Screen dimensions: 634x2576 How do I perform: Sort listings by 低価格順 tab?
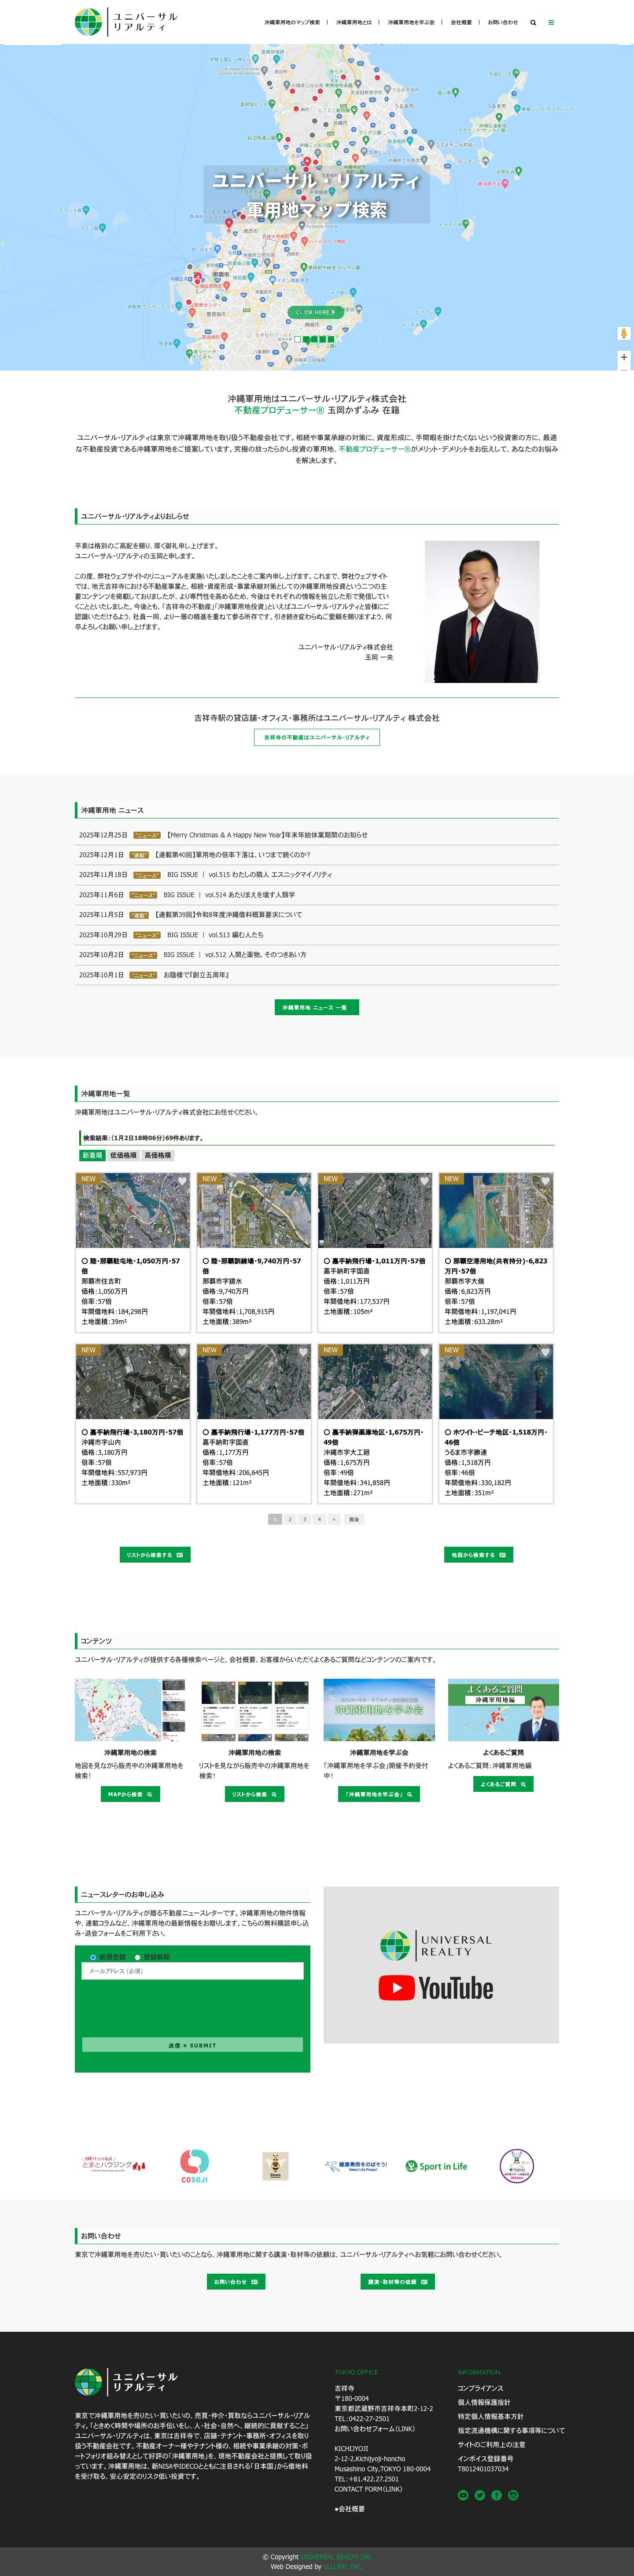123,1155
